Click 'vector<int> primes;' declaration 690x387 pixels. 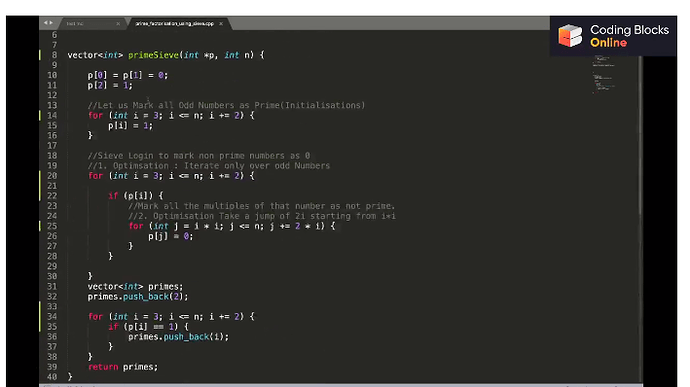[x=135, y=287]
